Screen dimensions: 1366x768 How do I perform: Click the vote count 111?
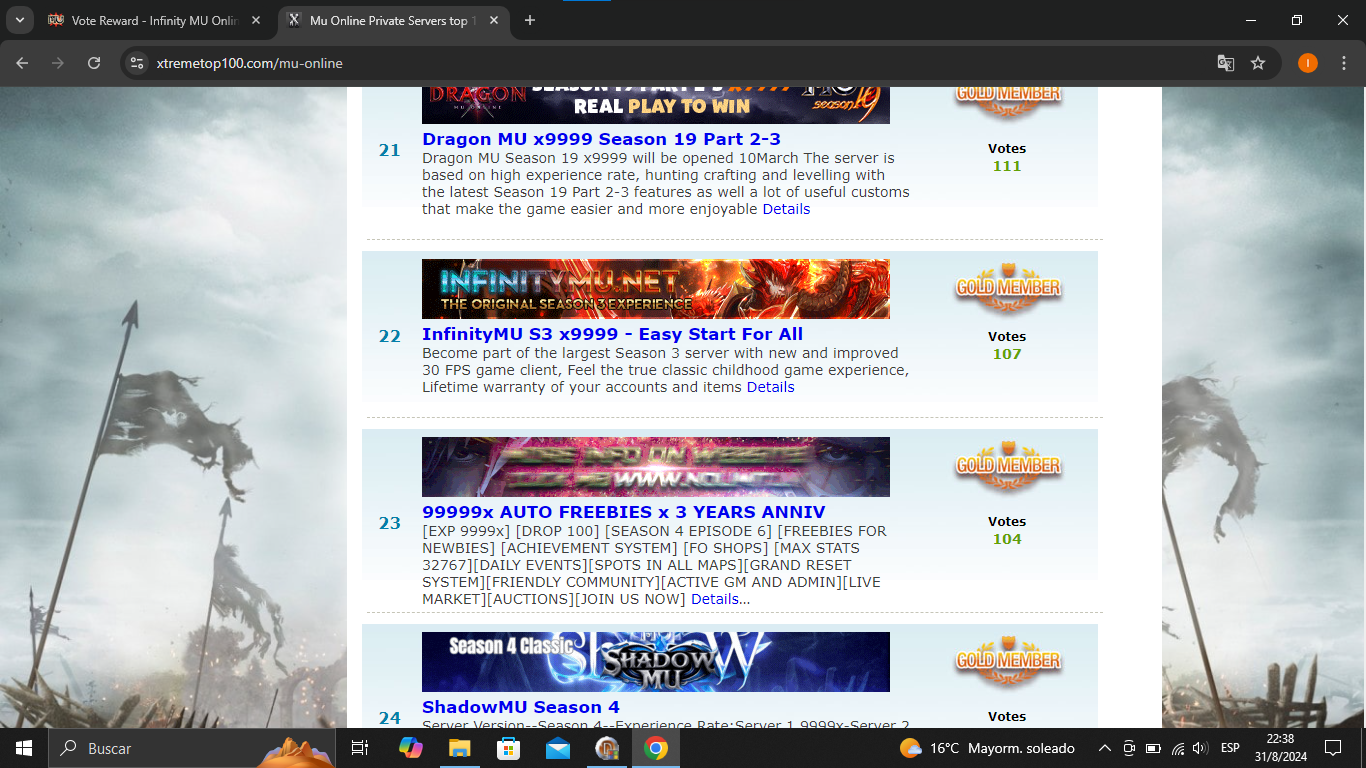[x=1007, y=166]
